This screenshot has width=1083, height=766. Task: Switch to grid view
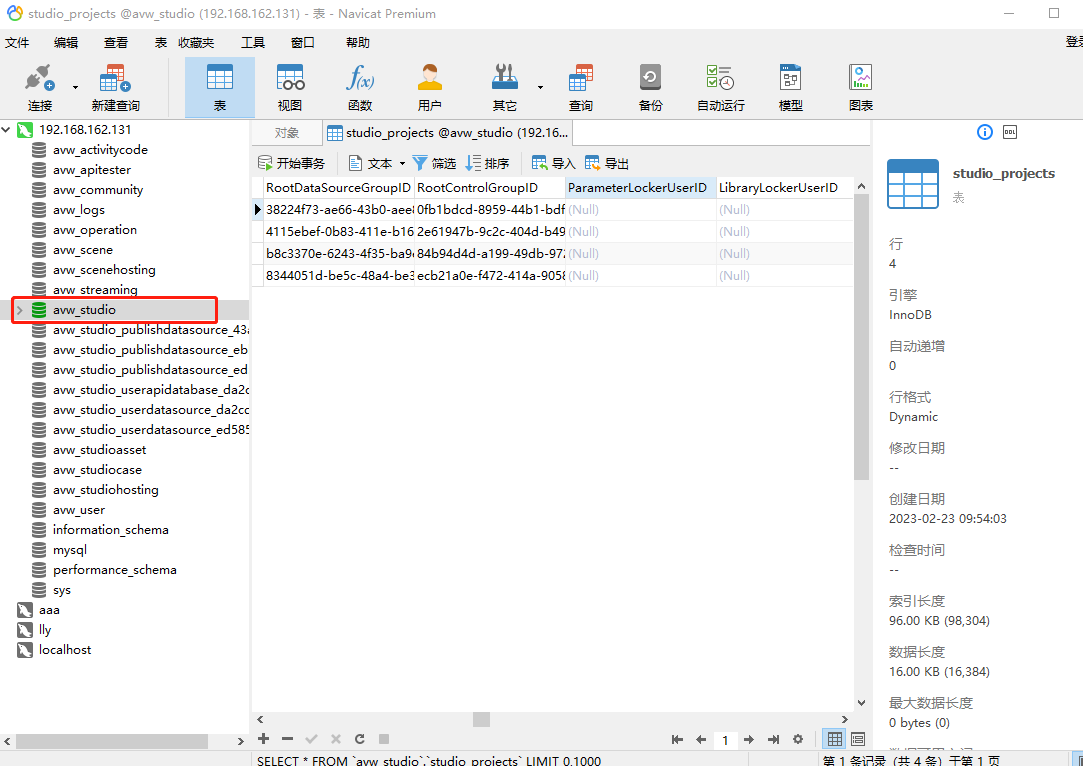pos(835,740)
